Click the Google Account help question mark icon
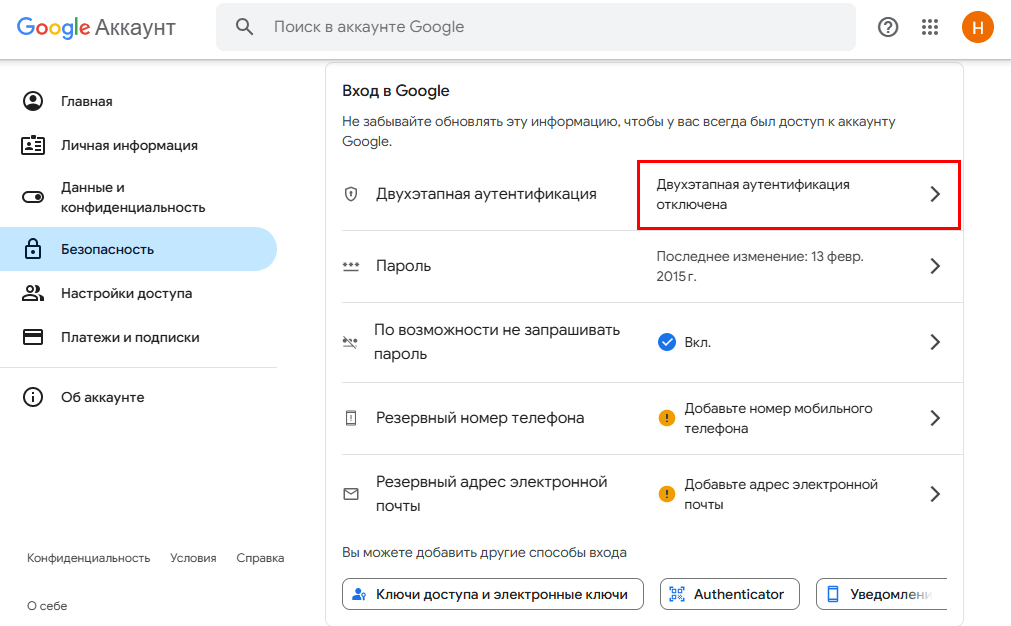This screenshot has height=626, width=1011. pyautogui.click(x=888, y=27)
